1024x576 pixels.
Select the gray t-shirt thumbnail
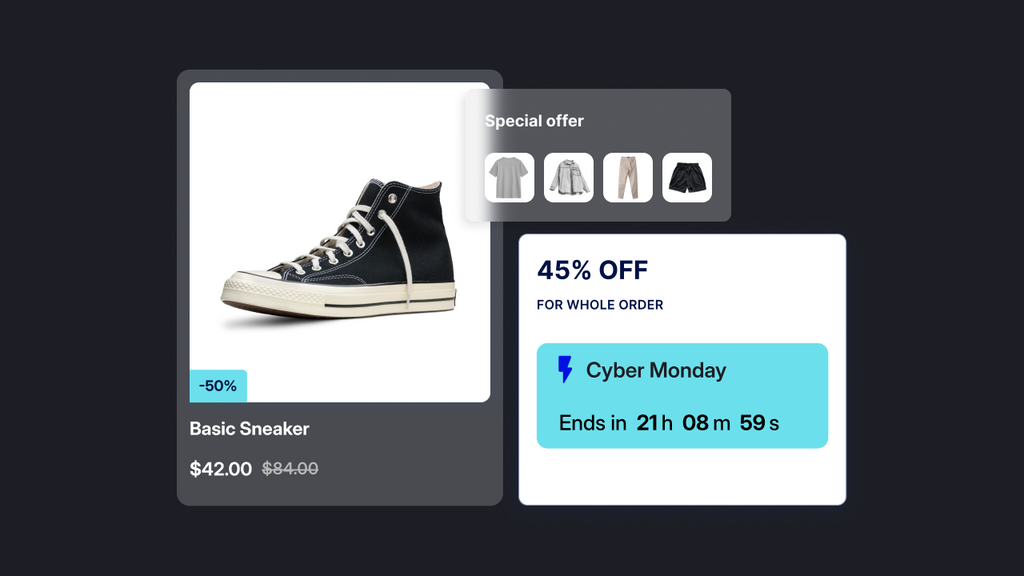point(509,178)
